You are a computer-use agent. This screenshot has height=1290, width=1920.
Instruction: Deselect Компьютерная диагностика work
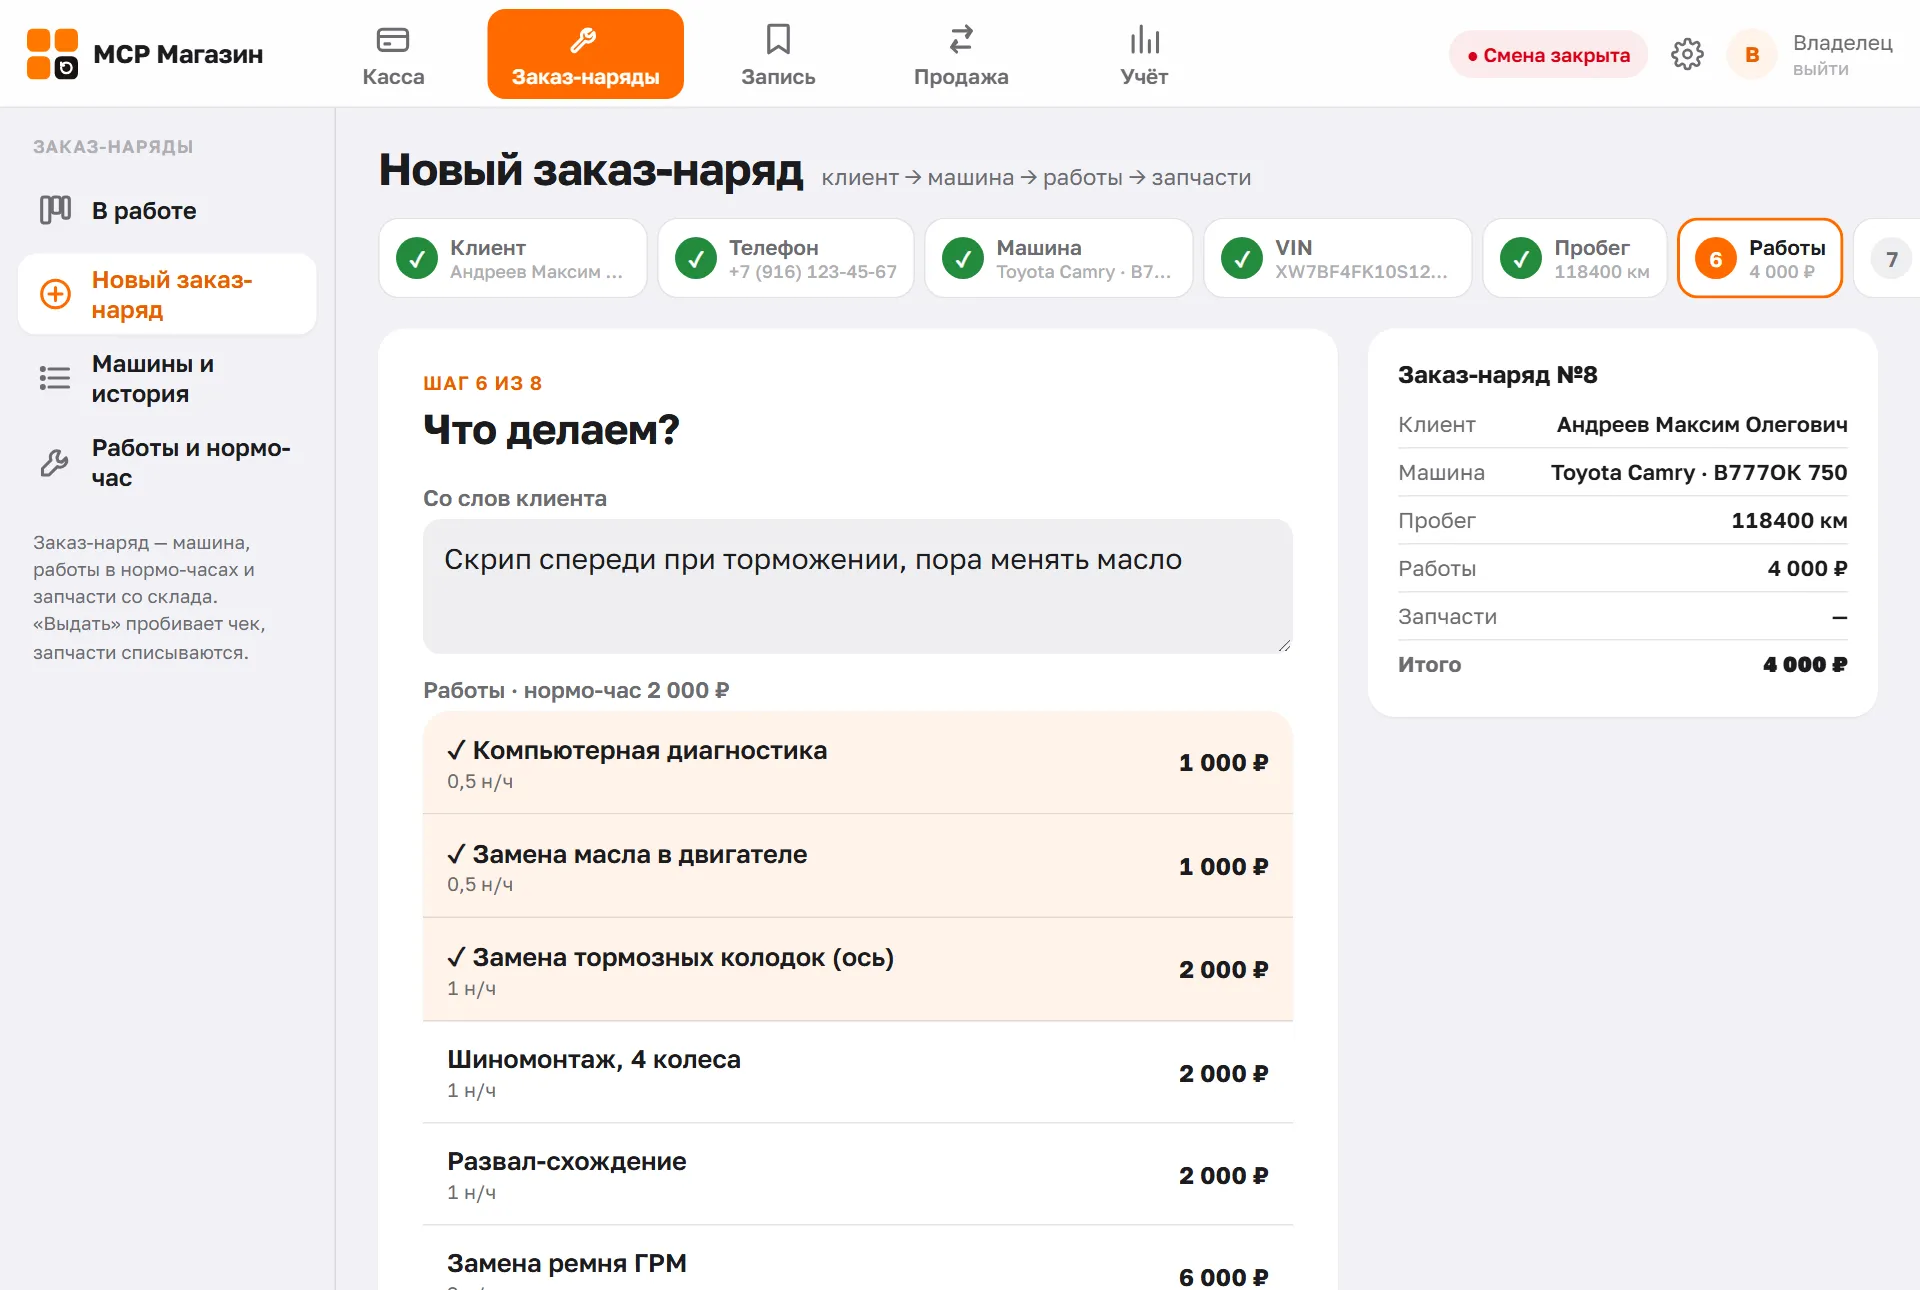point(858,763)
